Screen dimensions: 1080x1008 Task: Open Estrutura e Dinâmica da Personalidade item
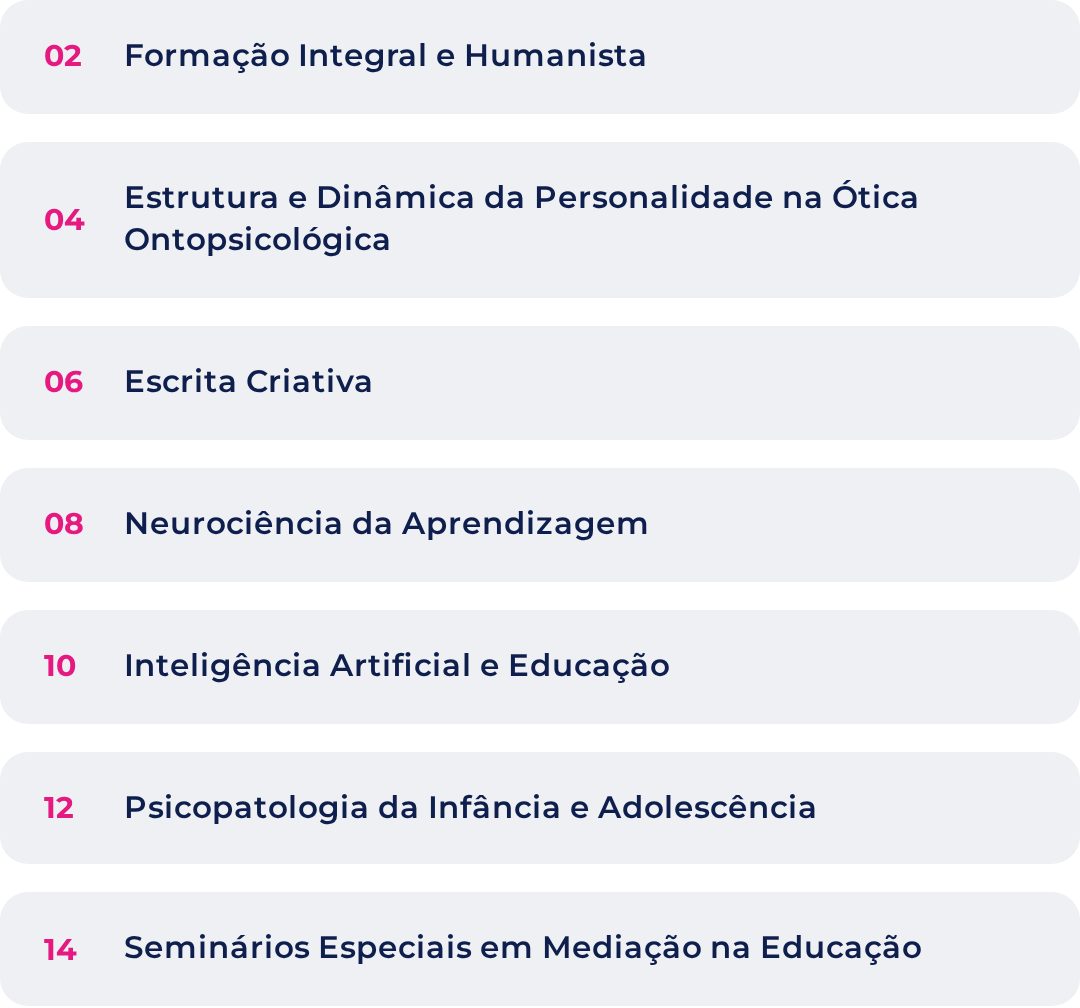click(x=540, y=220)
